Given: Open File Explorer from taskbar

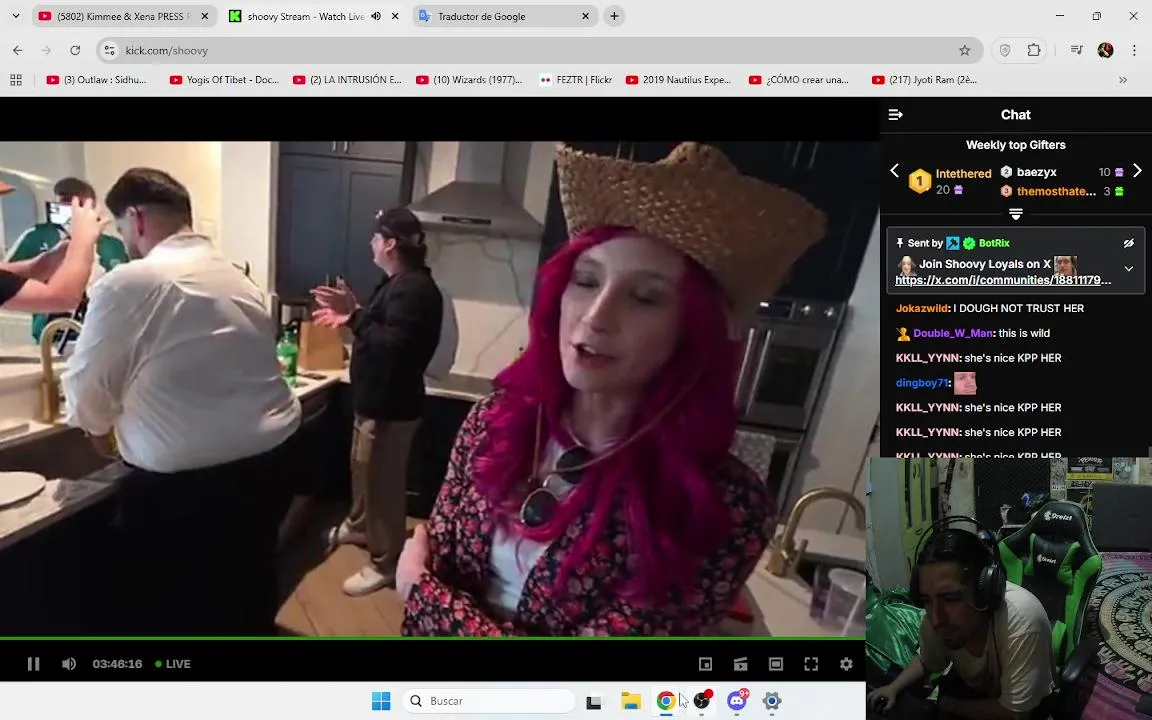Looking at the screenshot, I should [630, 701].
